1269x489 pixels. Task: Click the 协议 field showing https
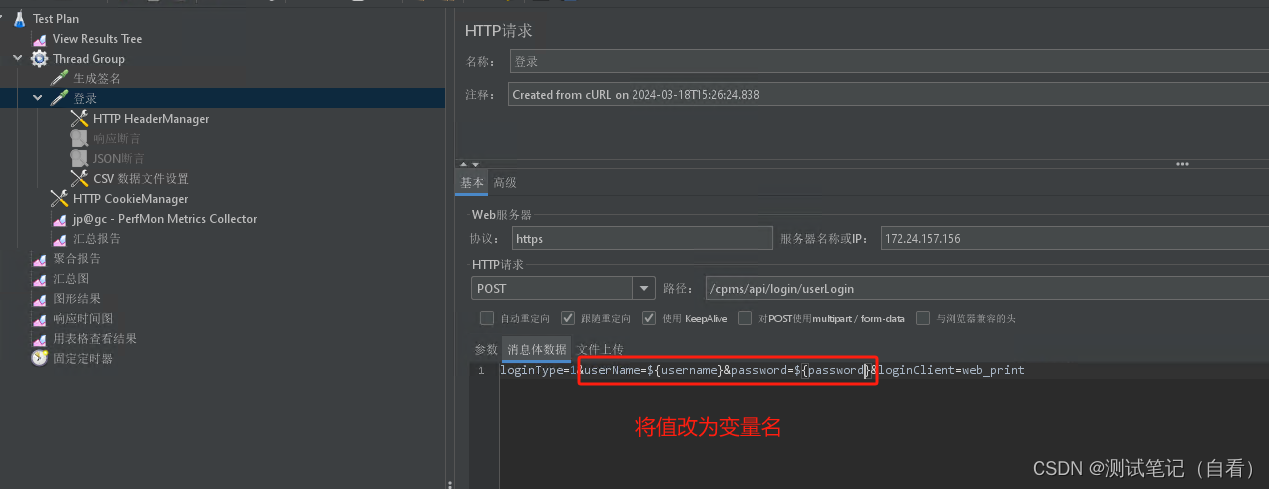(x=642, y=238)
